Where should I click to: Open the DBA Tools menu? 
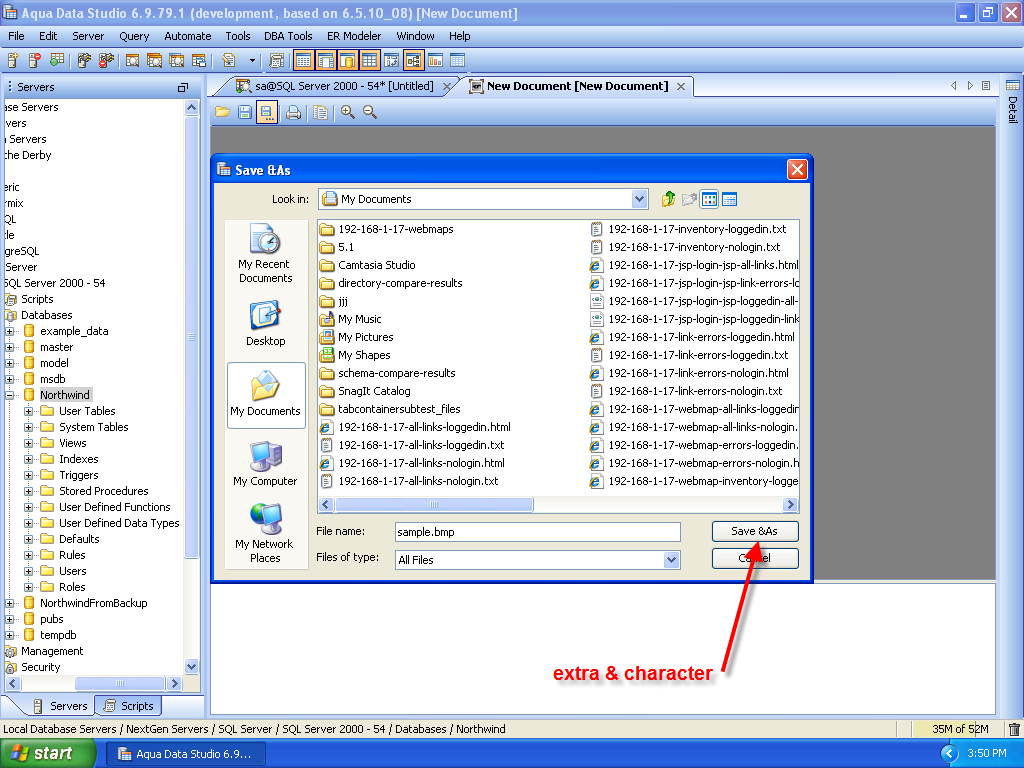[288, 36]
